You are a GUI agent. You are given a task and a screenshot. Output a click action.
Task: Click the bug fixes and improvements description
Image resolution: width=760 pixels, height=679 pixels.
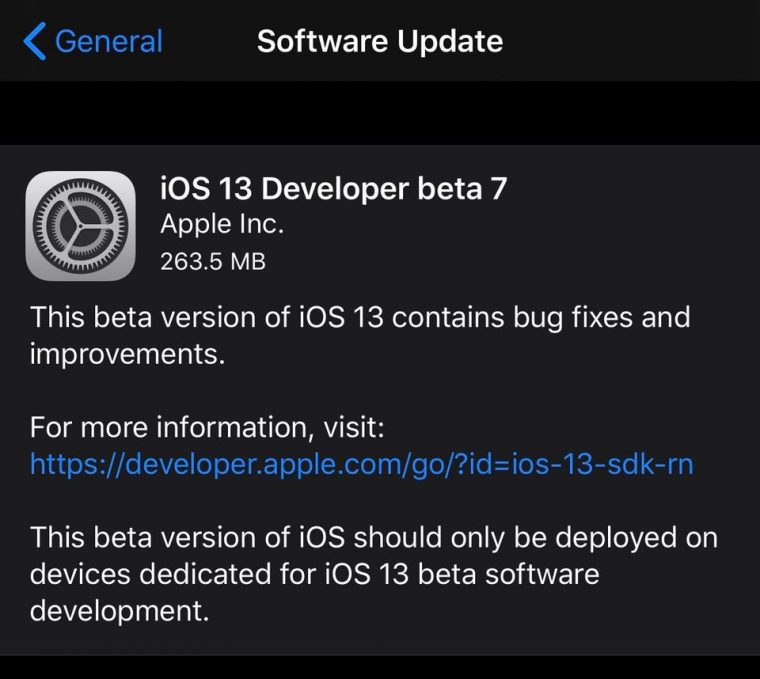(x=360, y=335)
